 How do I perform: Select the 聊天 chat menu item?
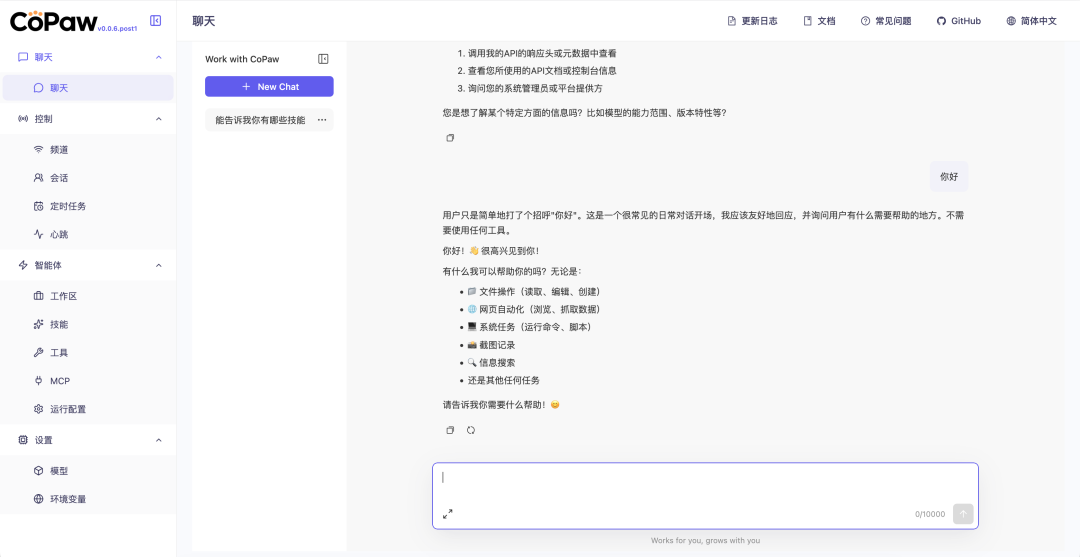point(88,88)
